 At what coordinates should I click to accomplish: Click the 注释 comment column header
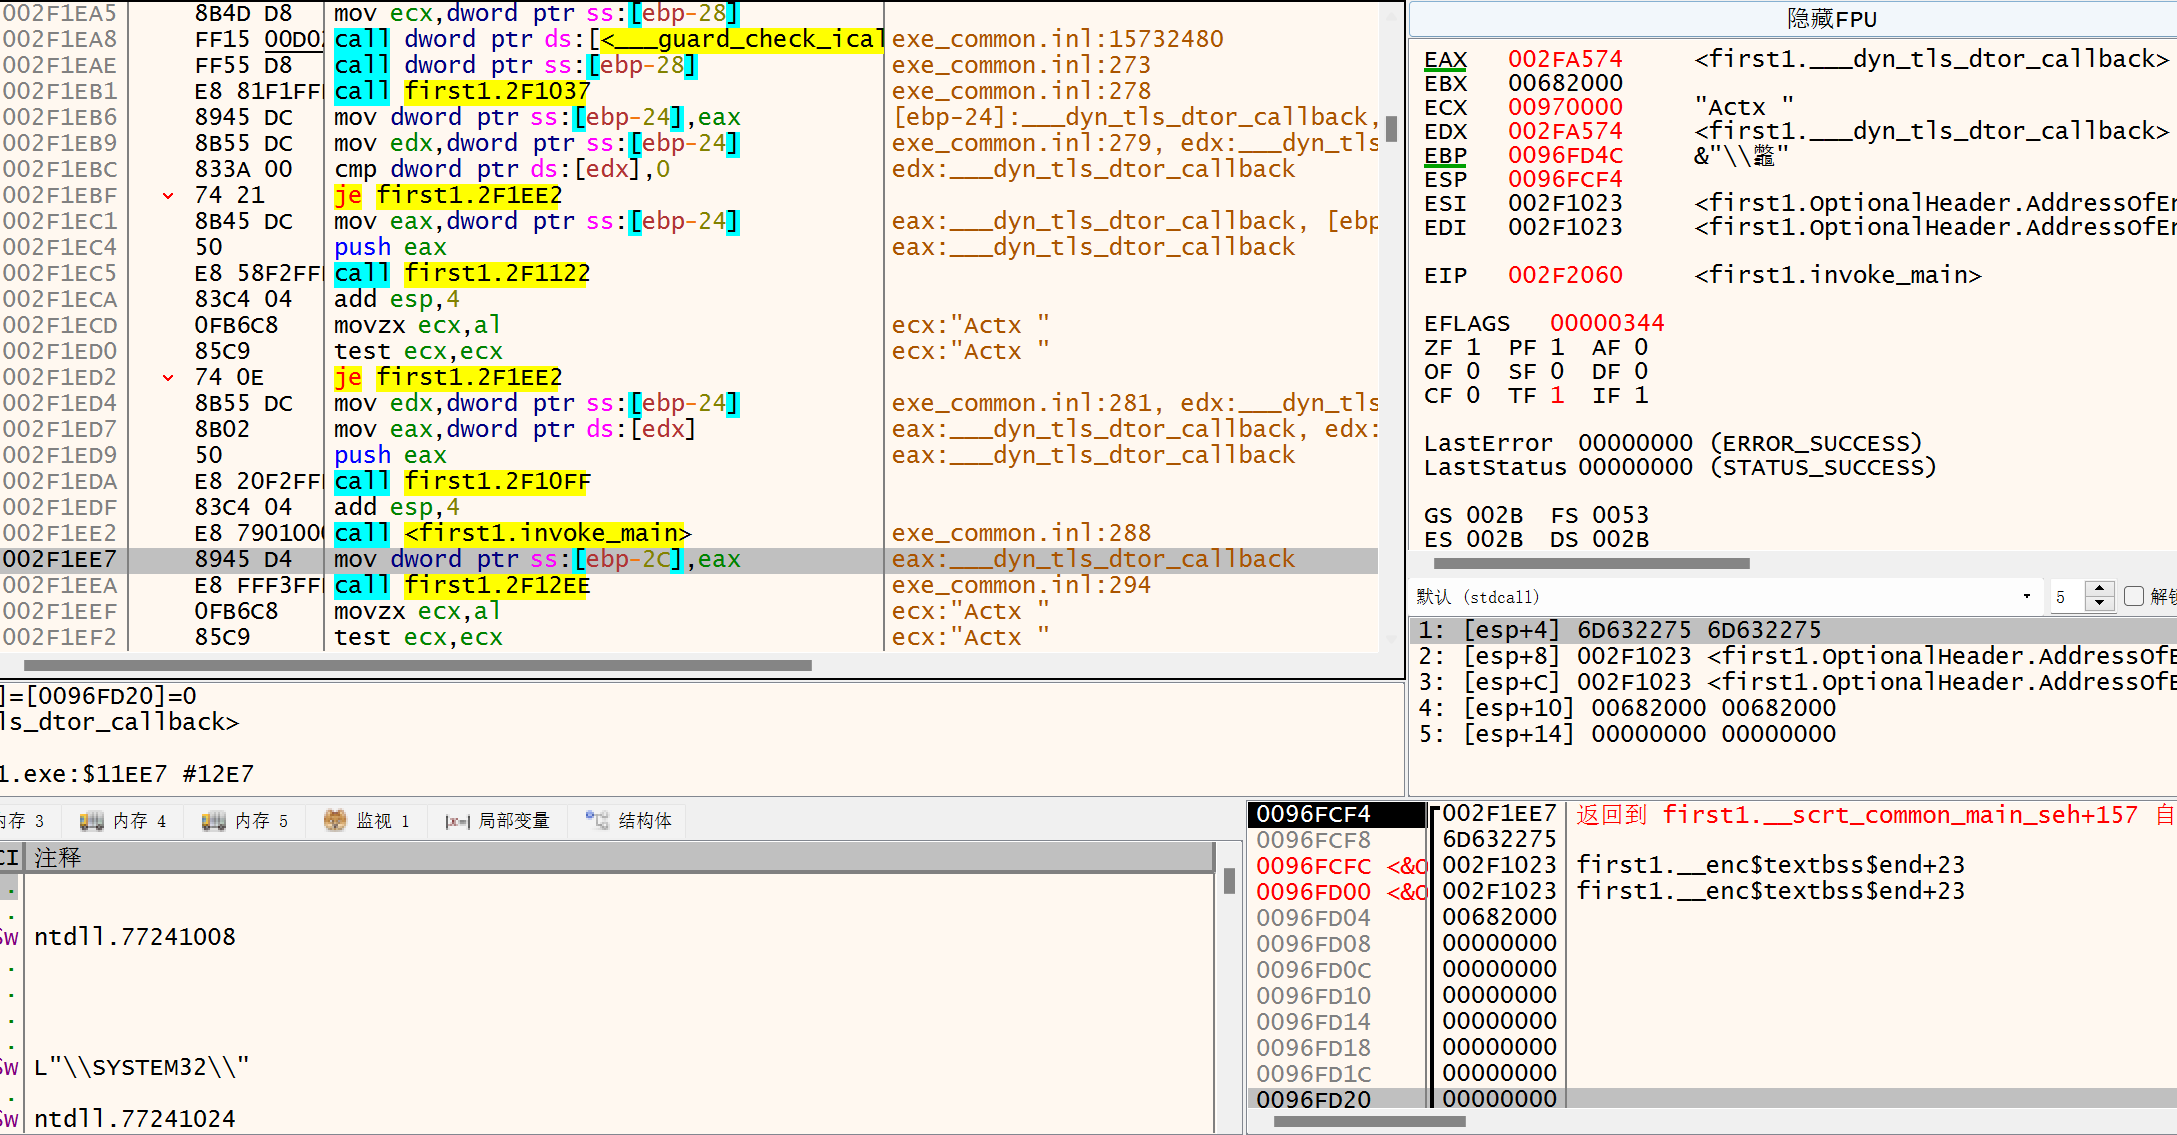point(58,858)
